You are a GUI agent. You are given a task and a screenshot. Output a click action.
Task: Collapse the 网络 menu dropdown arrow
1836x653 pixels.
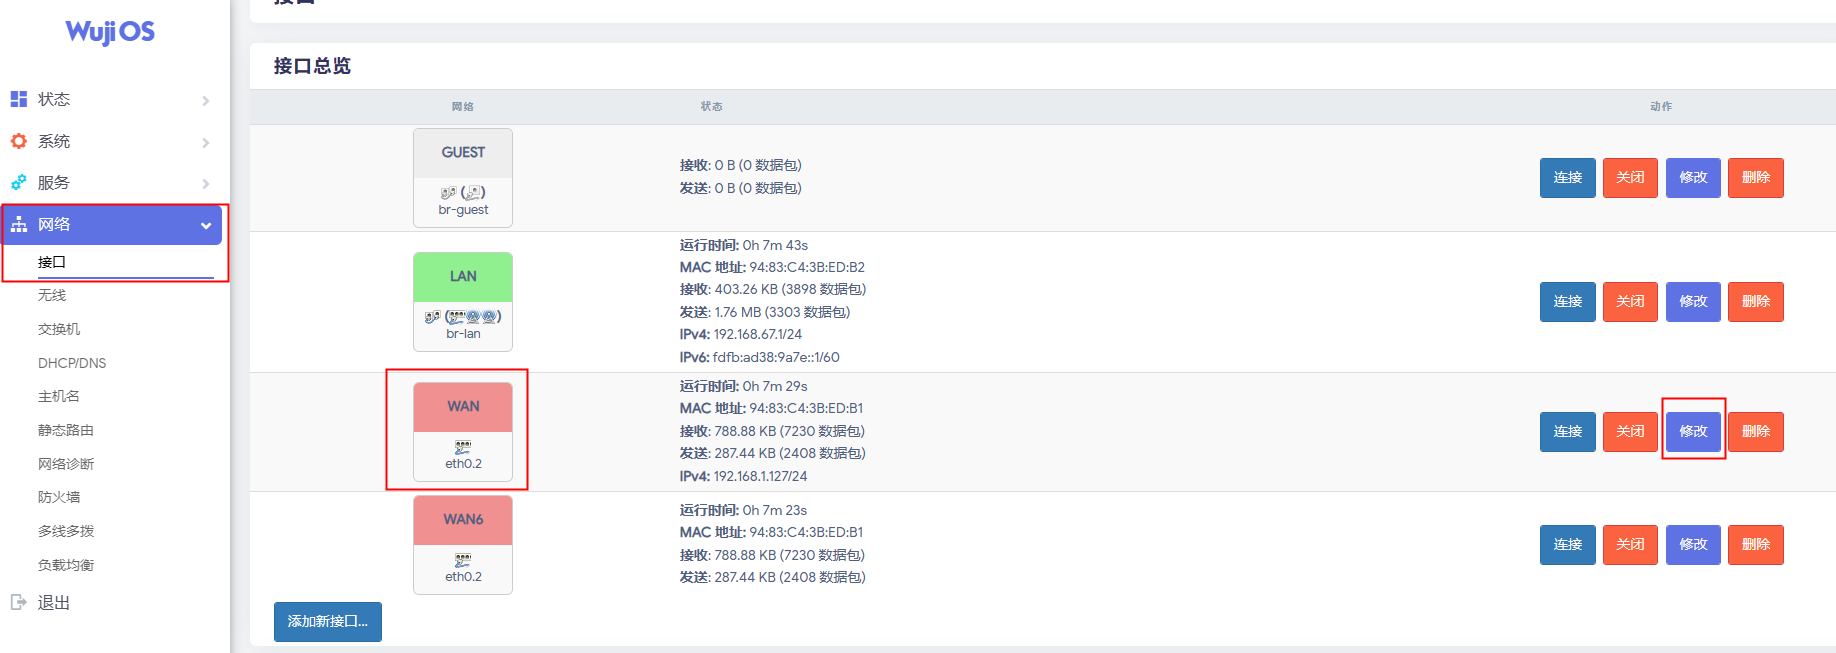pos(206,225)
